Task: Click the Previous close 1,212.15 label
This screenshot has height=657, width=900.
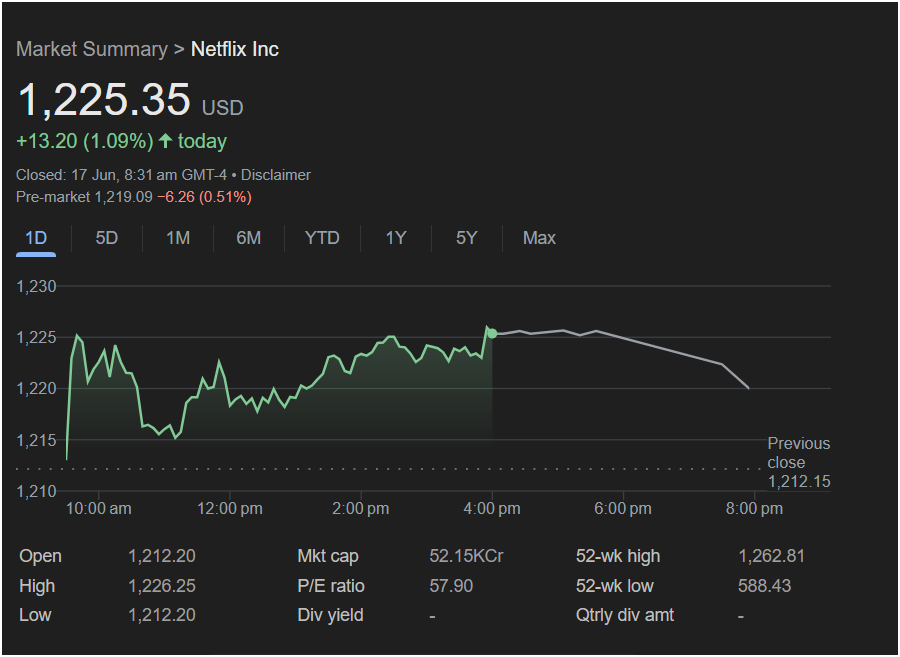Action: pos(799,462)
